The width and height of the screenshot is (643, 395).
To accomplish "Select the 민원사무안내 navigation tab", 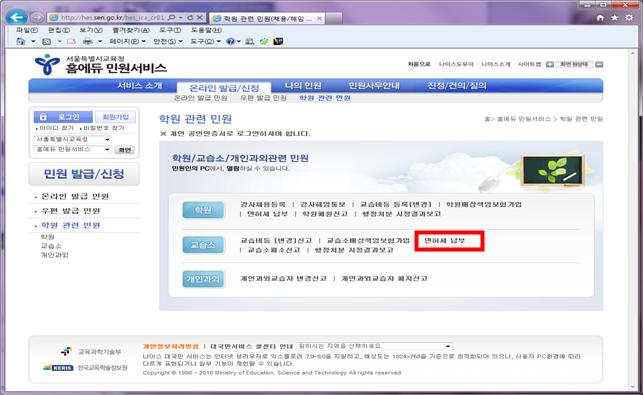I will [374, 86].
